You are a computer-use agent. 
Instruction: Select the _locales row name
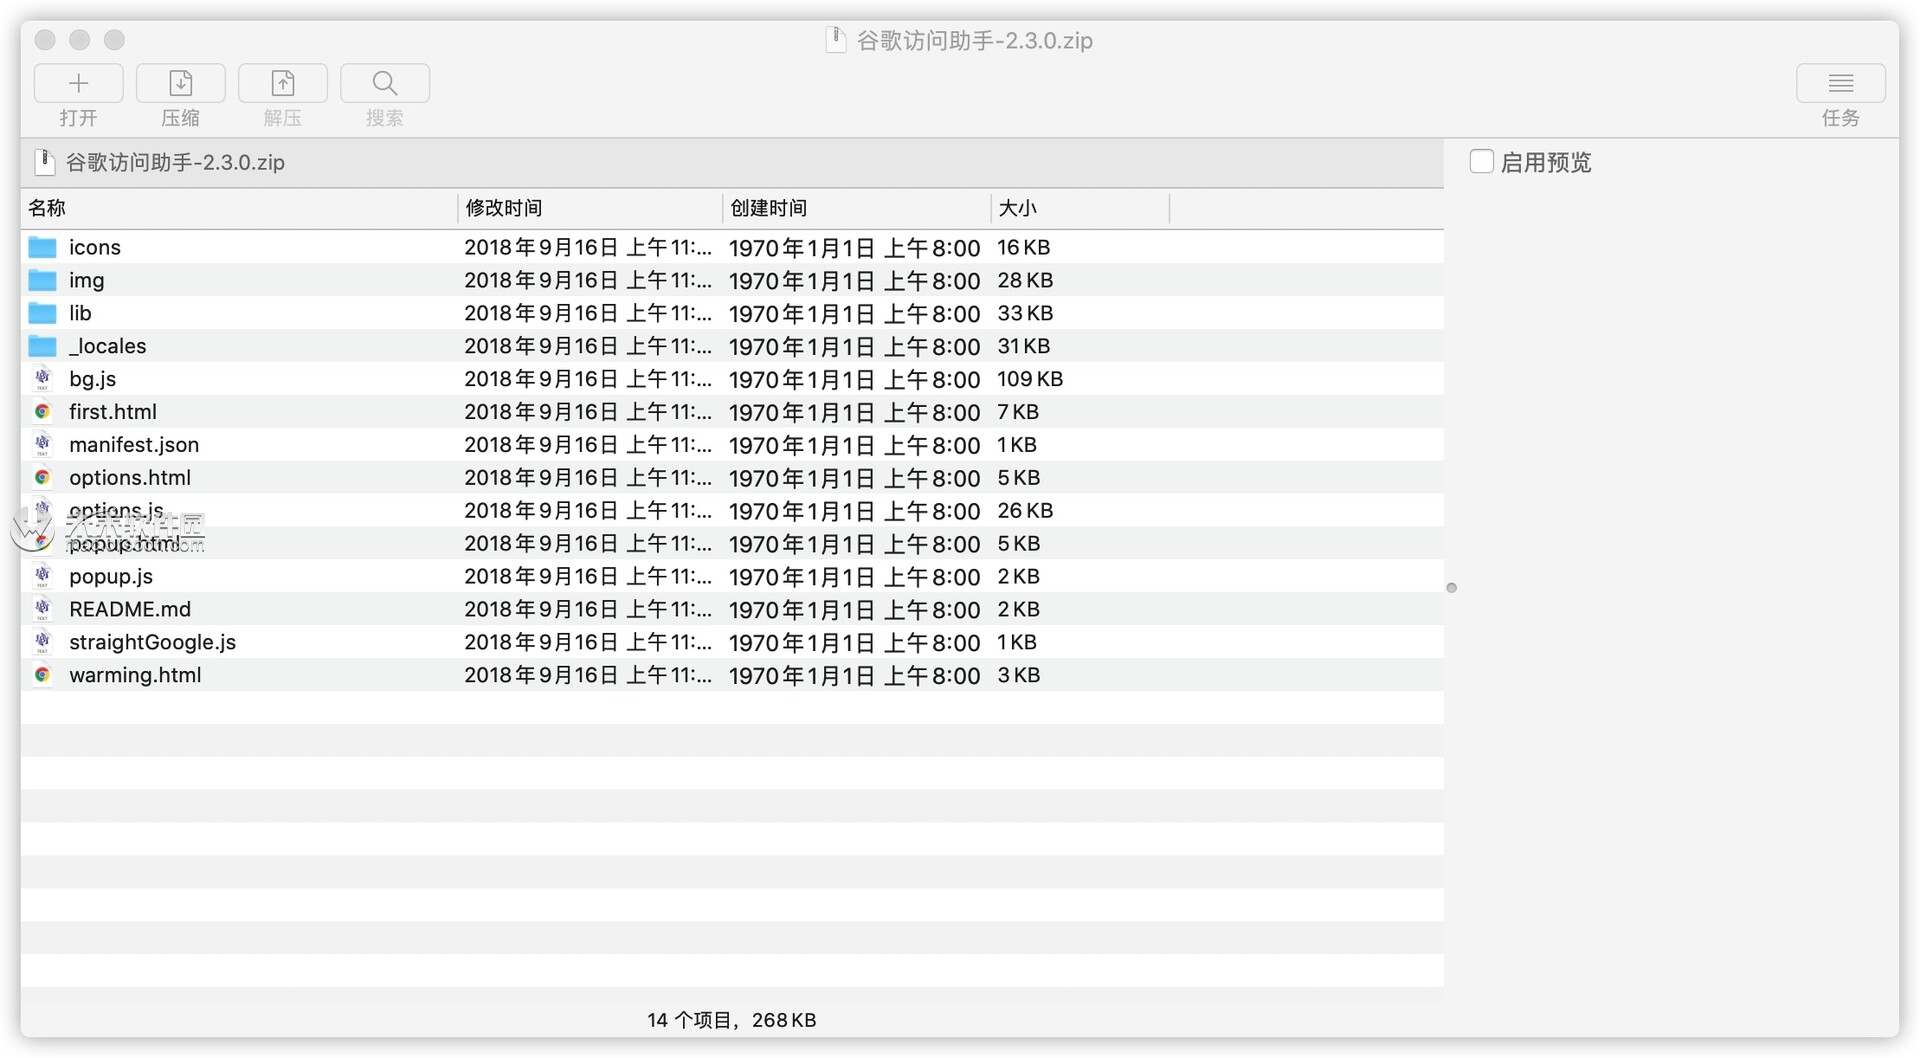pyautogui.click(x=107, y=346)
